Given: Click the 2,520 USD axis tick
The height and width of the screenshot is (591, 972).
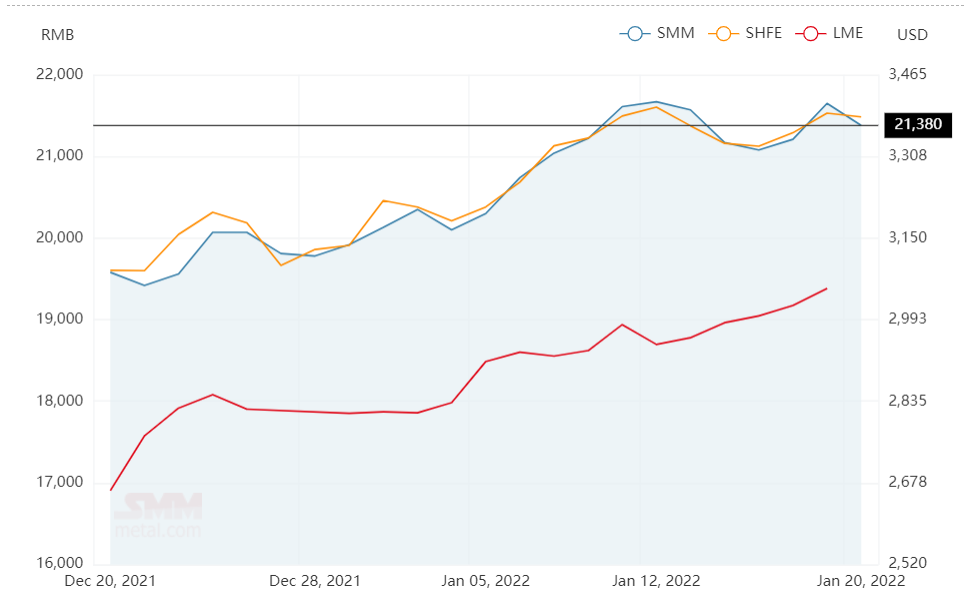Looking at the screenshot, I should point(908,562).
